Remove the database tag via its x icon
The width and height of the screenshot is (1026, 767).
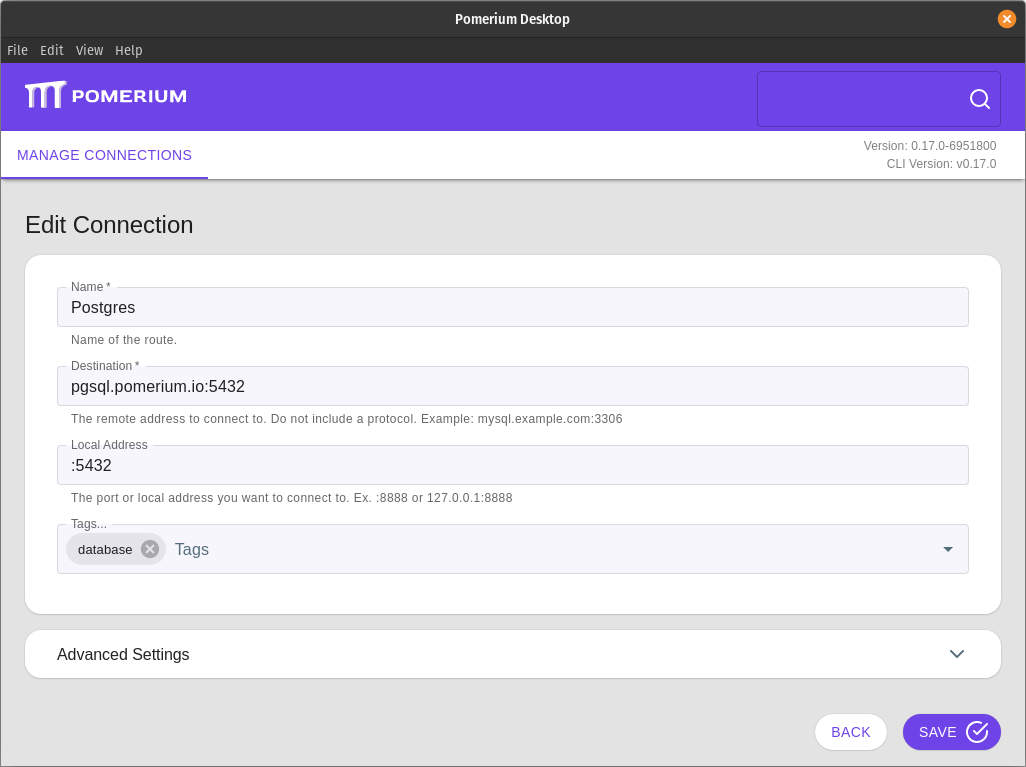(149, 549)
